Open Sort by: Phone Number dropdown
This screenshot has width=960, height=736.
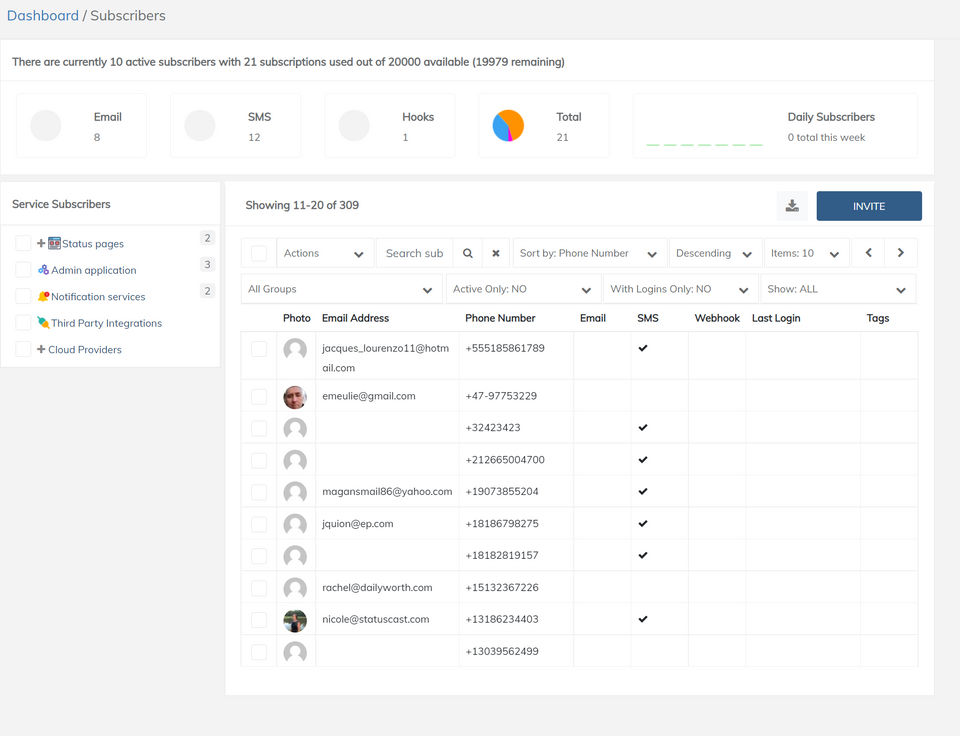(590, 253)
